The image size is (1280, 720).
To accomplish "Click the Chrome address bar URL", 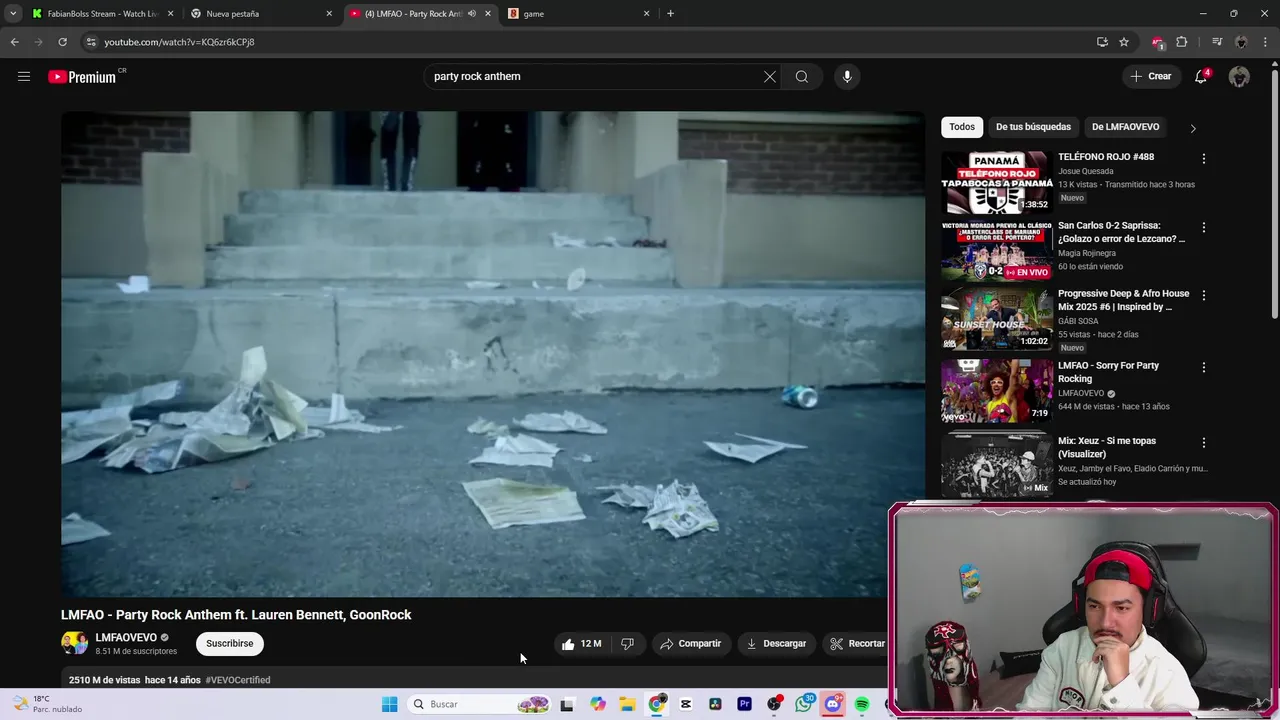I will tap(180, 42).
